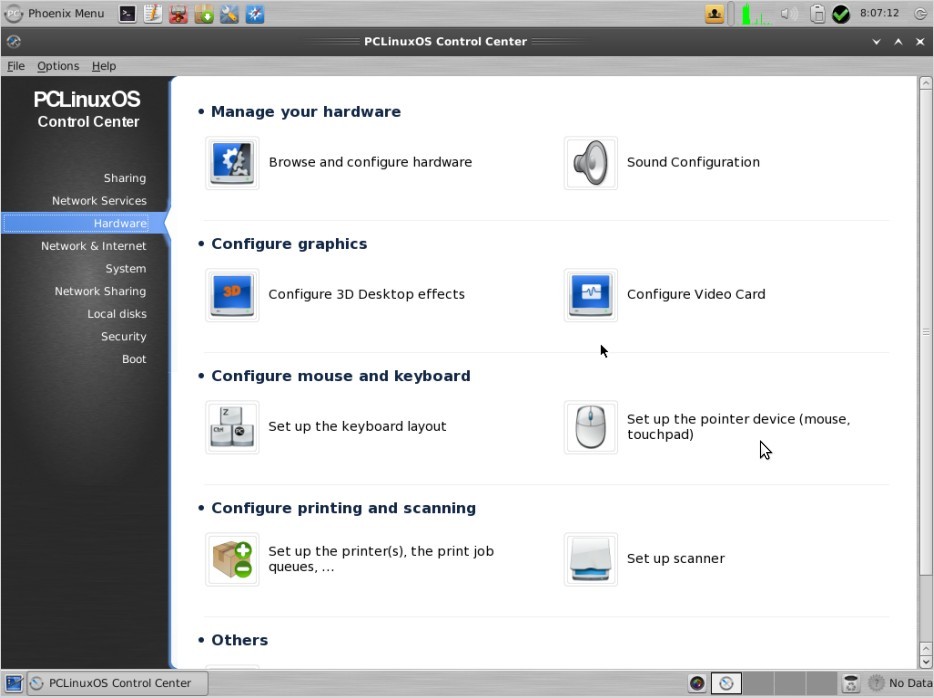Select the Hardware category
The width and height of the screenshot is (934, 698).
point(84,223)
